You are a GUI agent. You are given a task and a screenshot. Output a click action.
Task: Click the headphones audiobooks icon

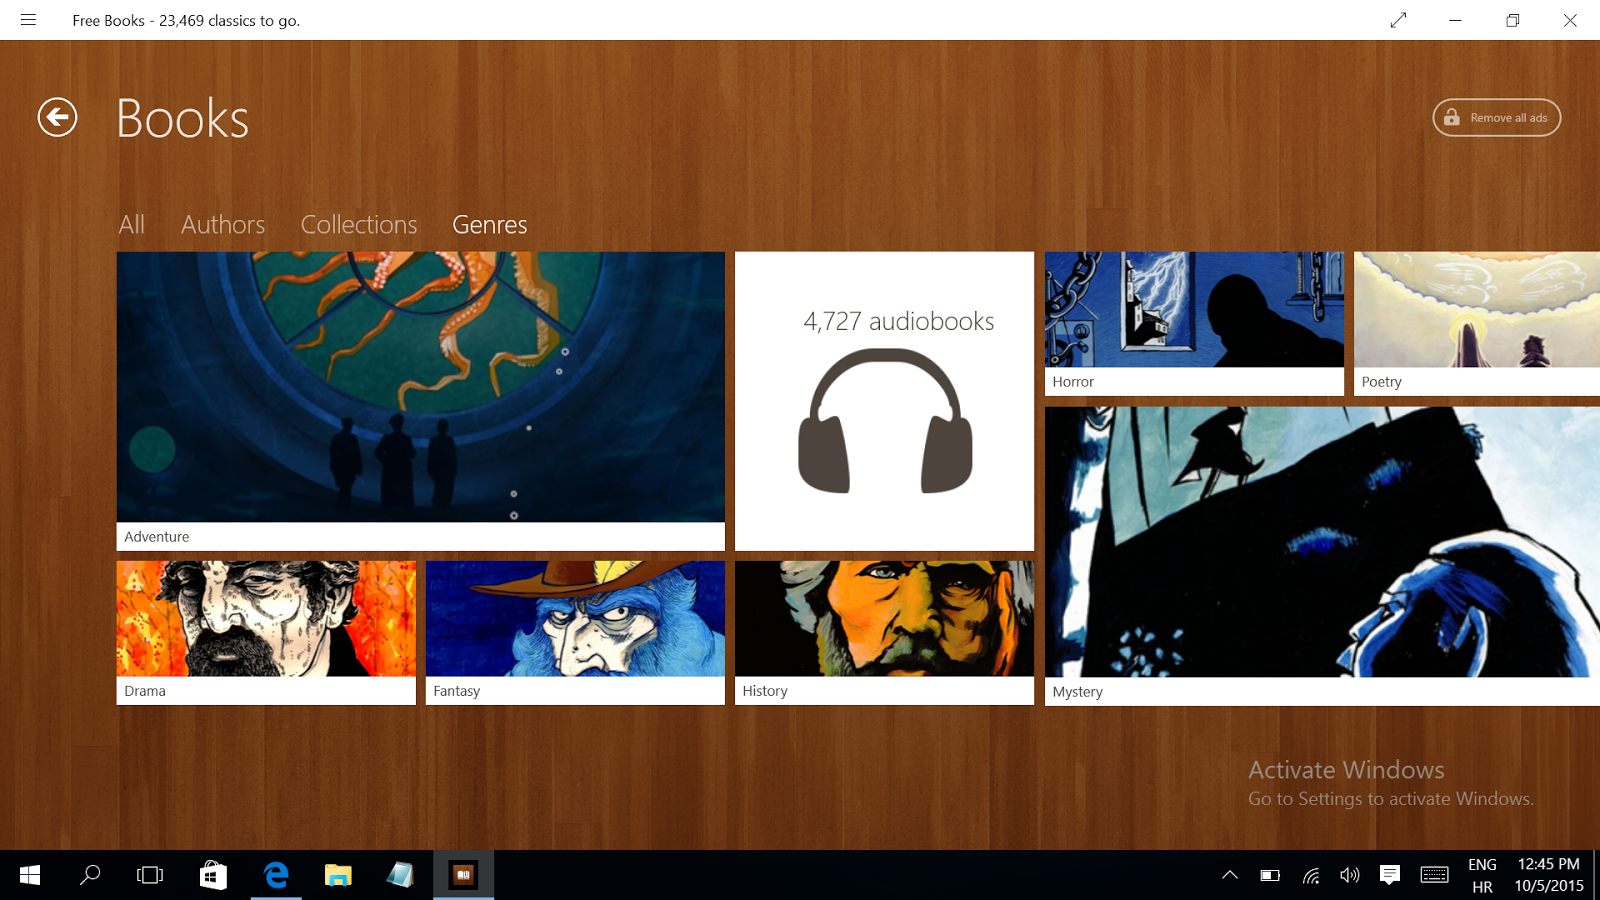click(885, 421)
